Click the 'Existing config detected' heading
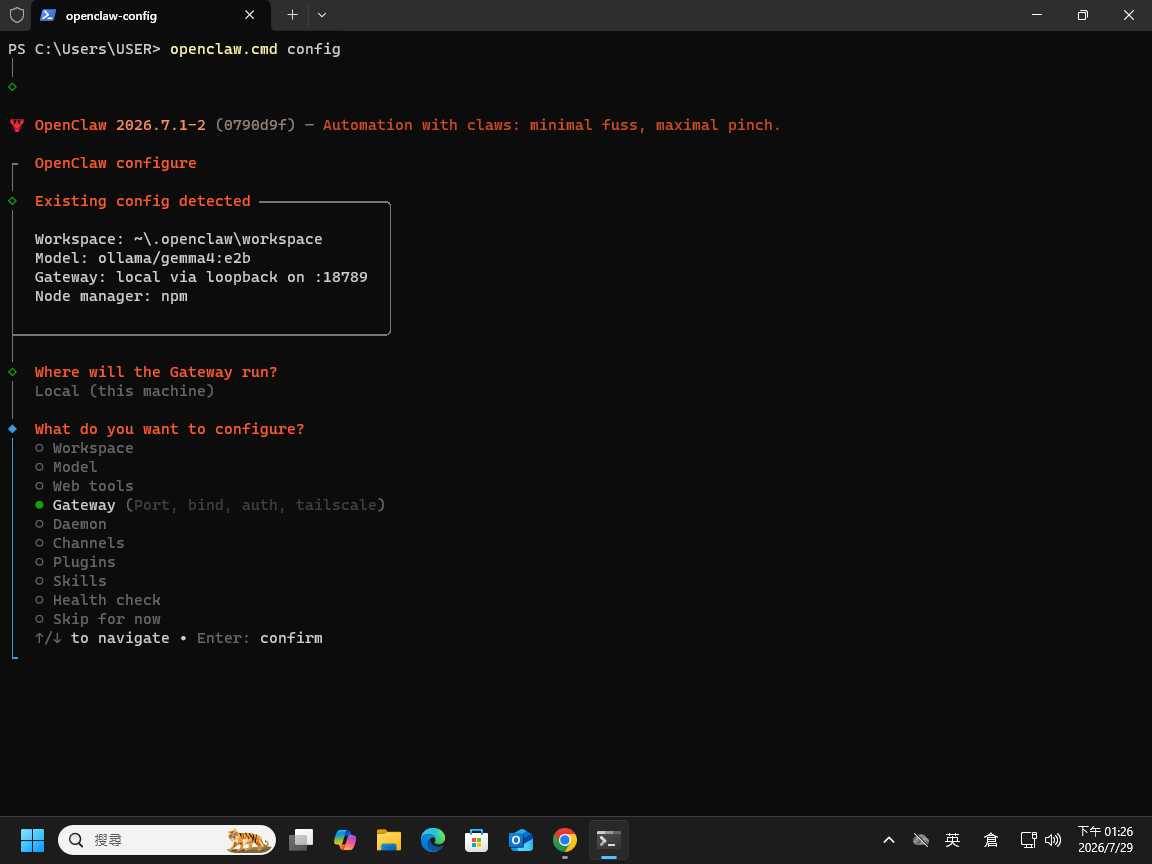Screen dimensions: 1152x864 (143, 201)
